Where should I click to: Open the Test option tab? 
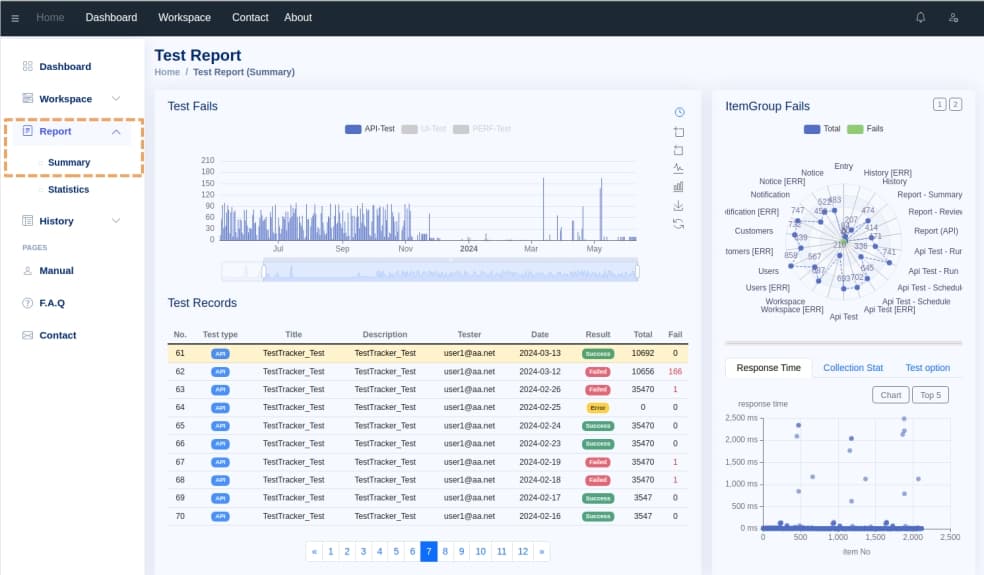927,368
